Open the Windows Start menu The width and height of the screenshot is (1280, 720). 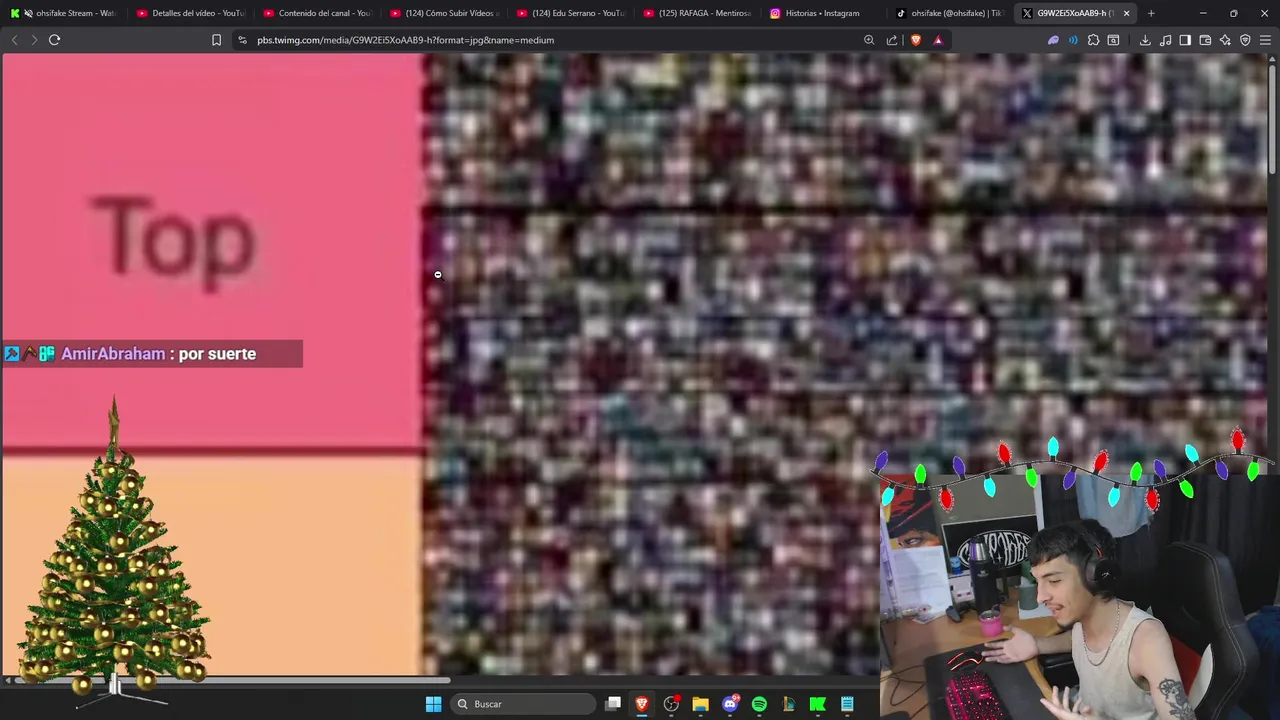click(x=433, y=704)
